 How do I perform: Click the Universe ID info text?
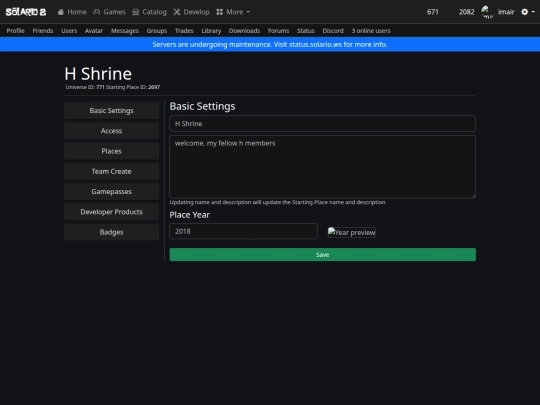[x=113, y=87]
